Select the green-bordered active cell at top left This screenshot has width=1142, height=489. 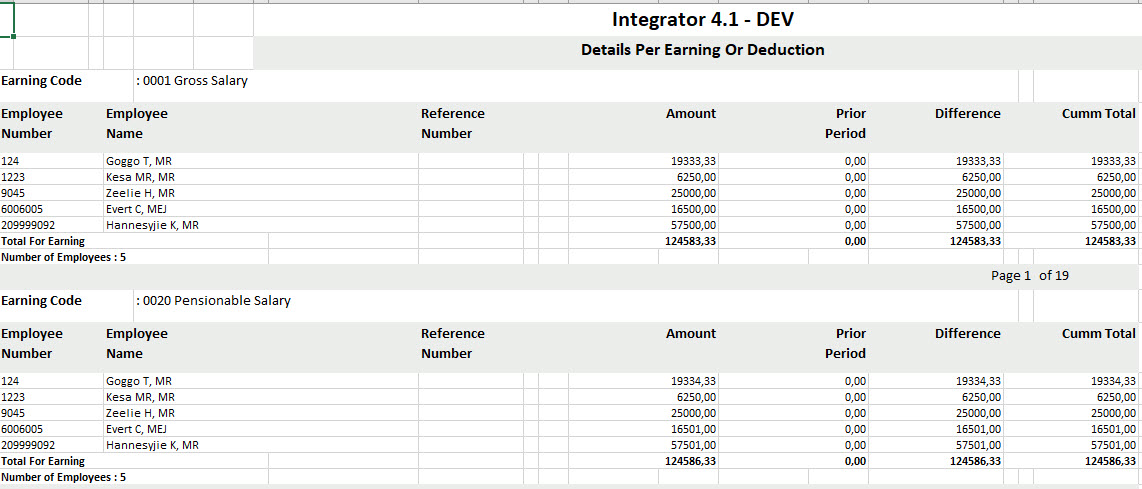[x=7, y=20]
